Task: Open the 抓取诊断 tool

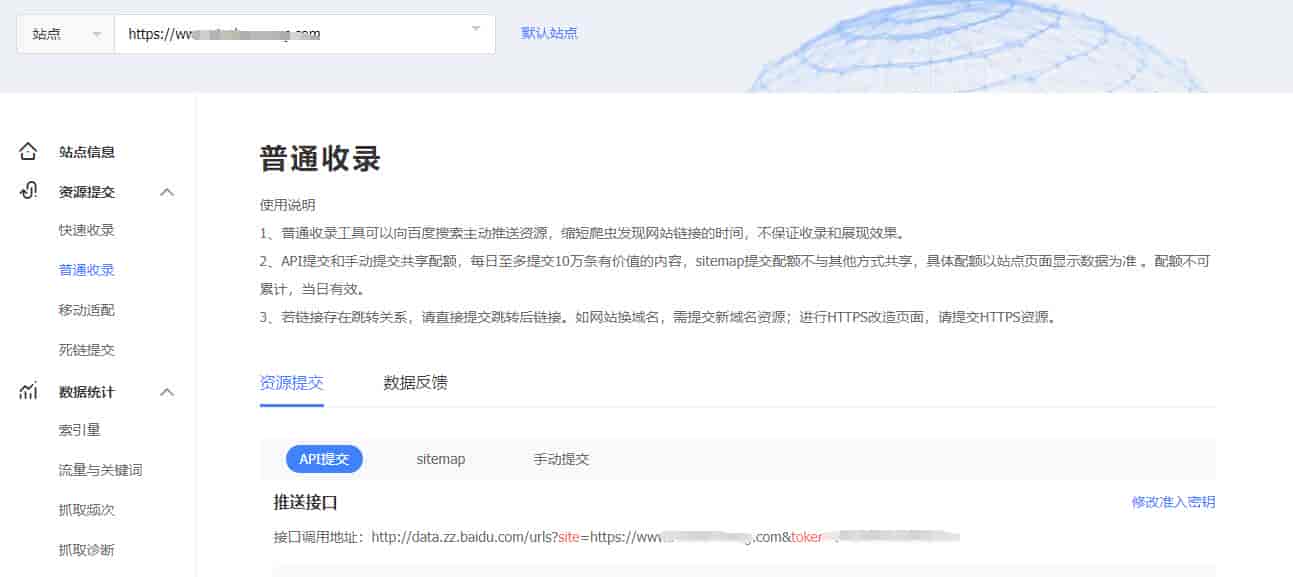Action: 86,547
